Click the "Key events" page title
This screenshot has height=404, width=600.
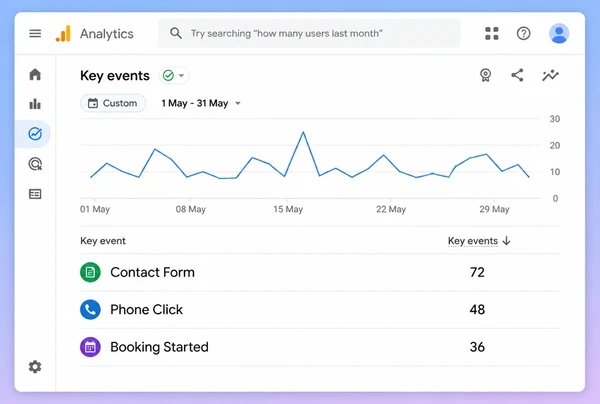tap(115, 75)
